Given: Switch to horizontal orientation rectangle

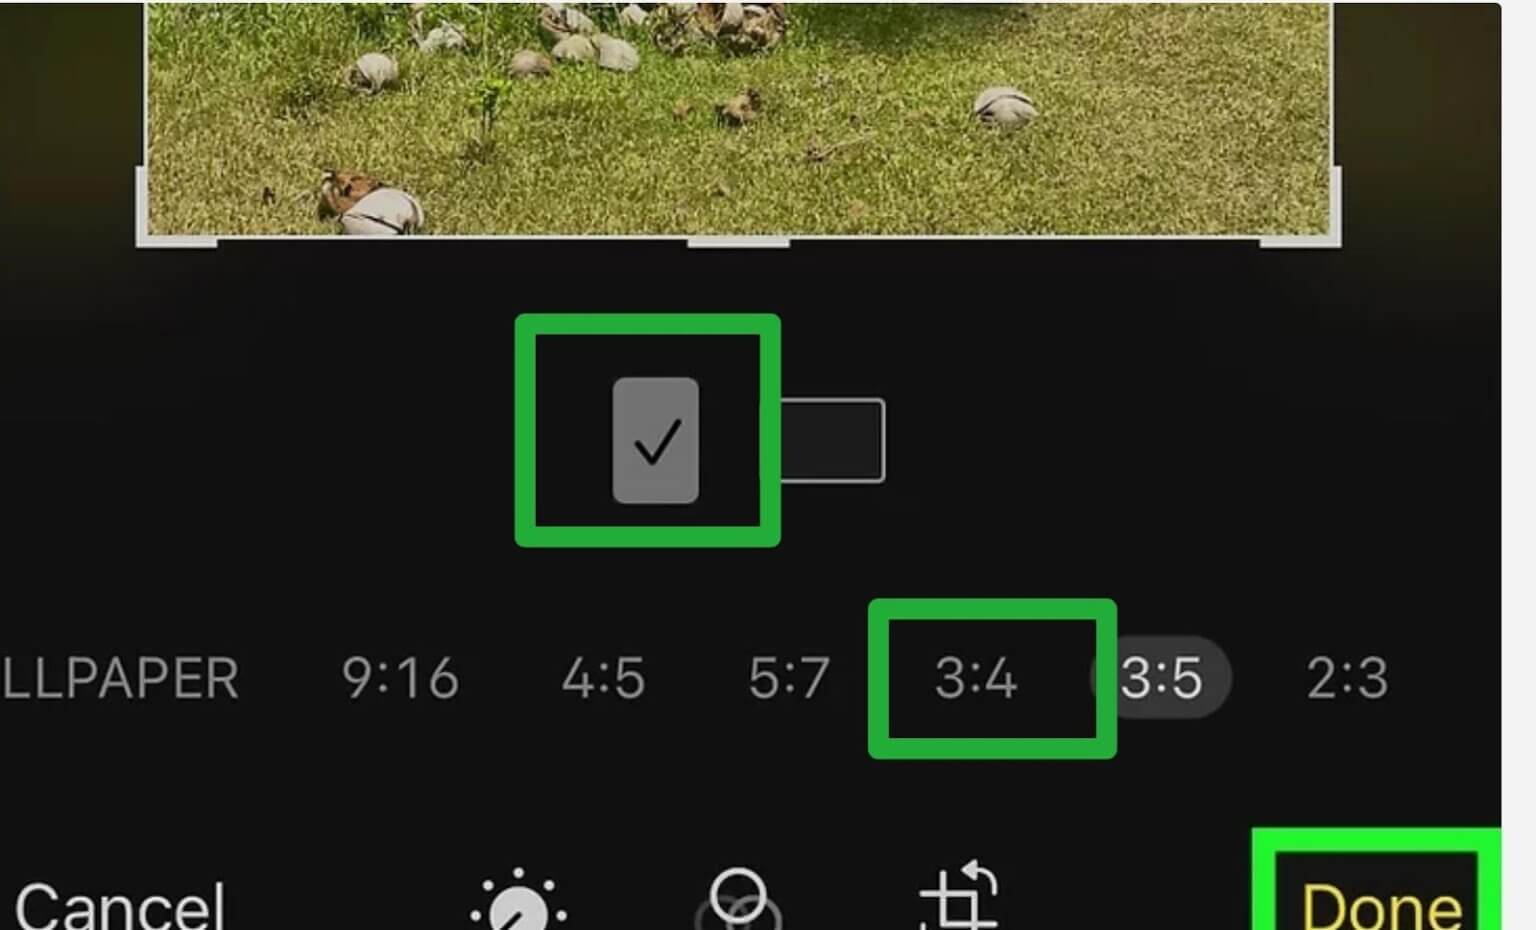Looking at the screenshot, I should 832,440.
